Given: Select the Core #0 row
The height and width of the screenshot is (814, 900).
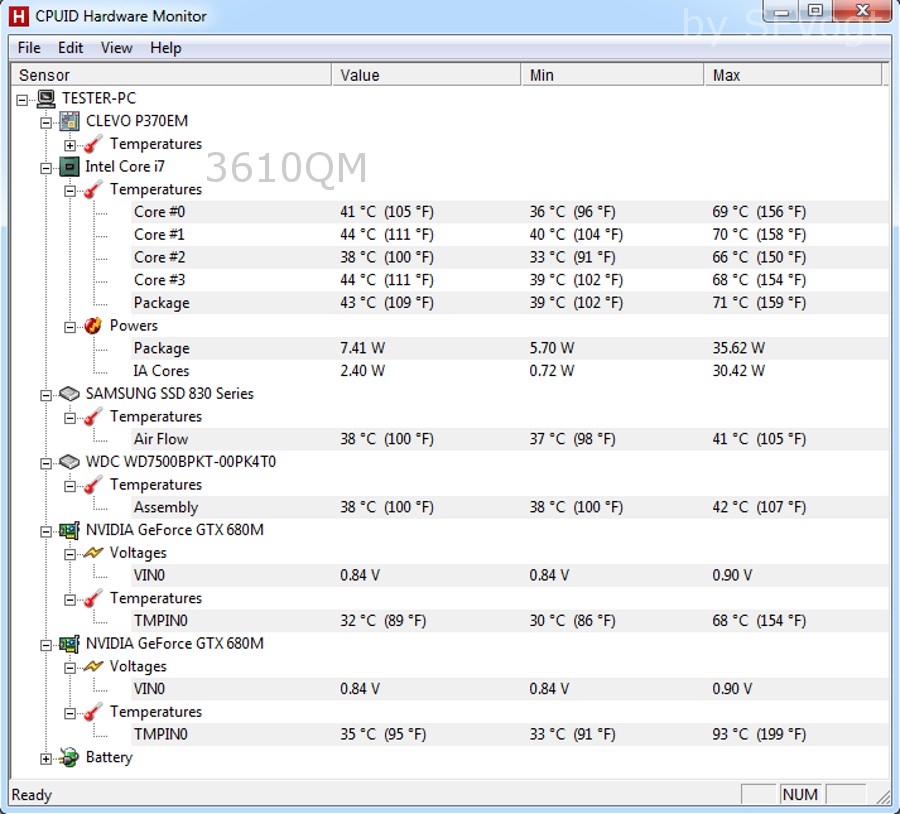Looking at the screenshot, I should click(x=510, y=212).
